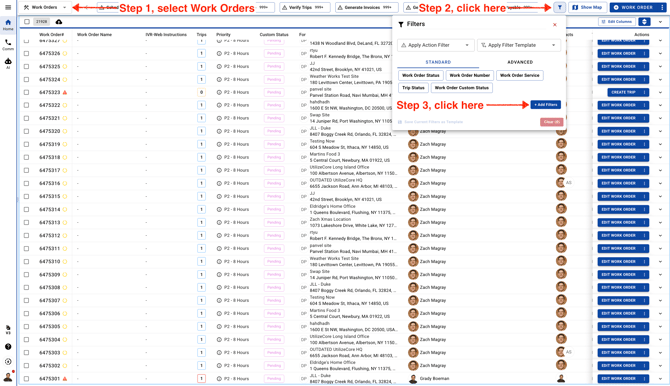The height and width of the screenshot is (386, 670).
Task: Click the Show Map button
Action: pos(588,7)
